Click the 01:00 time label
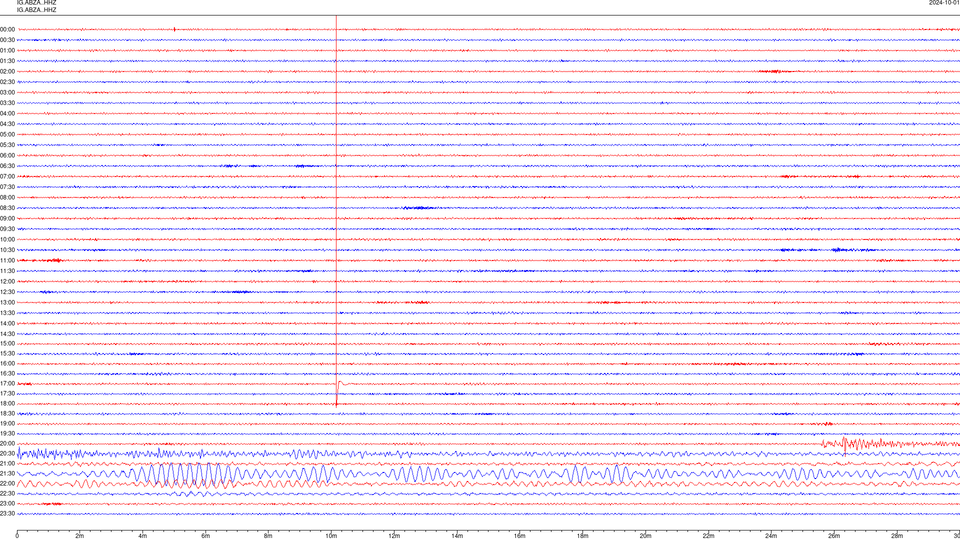This screenshot has height=540, width=960. 7,50
